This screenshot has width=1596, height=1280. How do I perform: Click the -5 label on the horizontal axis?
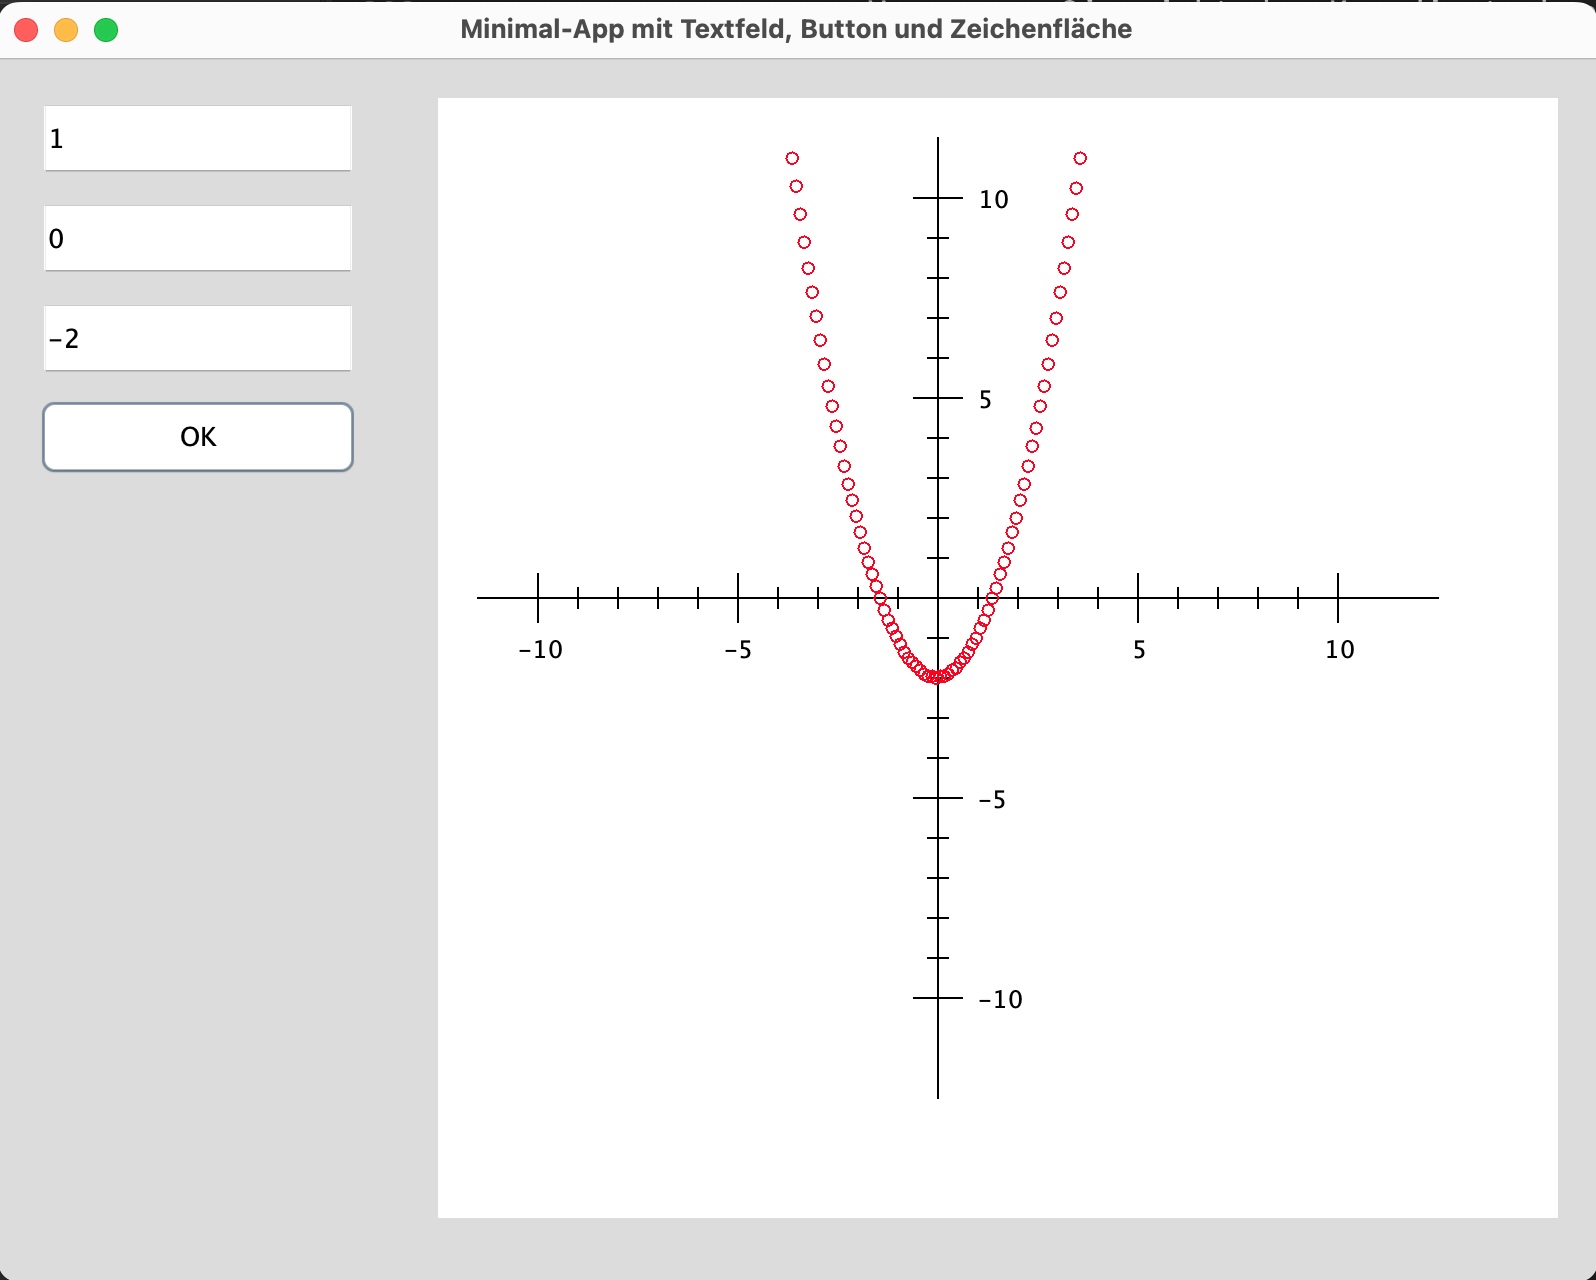[738, 650]
